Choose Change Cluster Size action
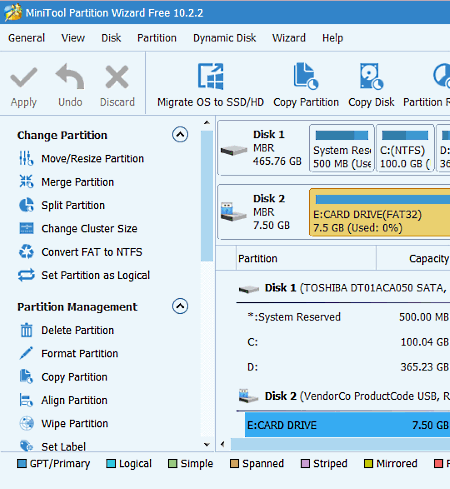 coord(89,229)
